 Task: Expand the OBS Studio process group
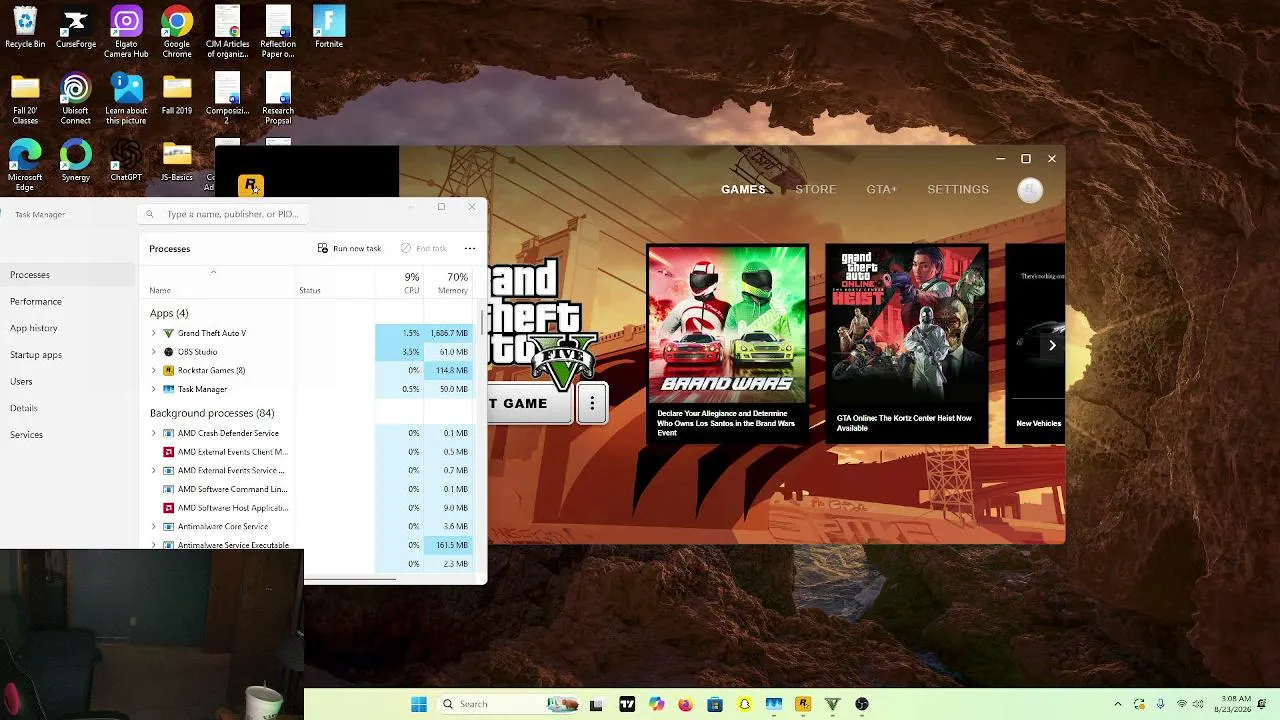(154, 352)
